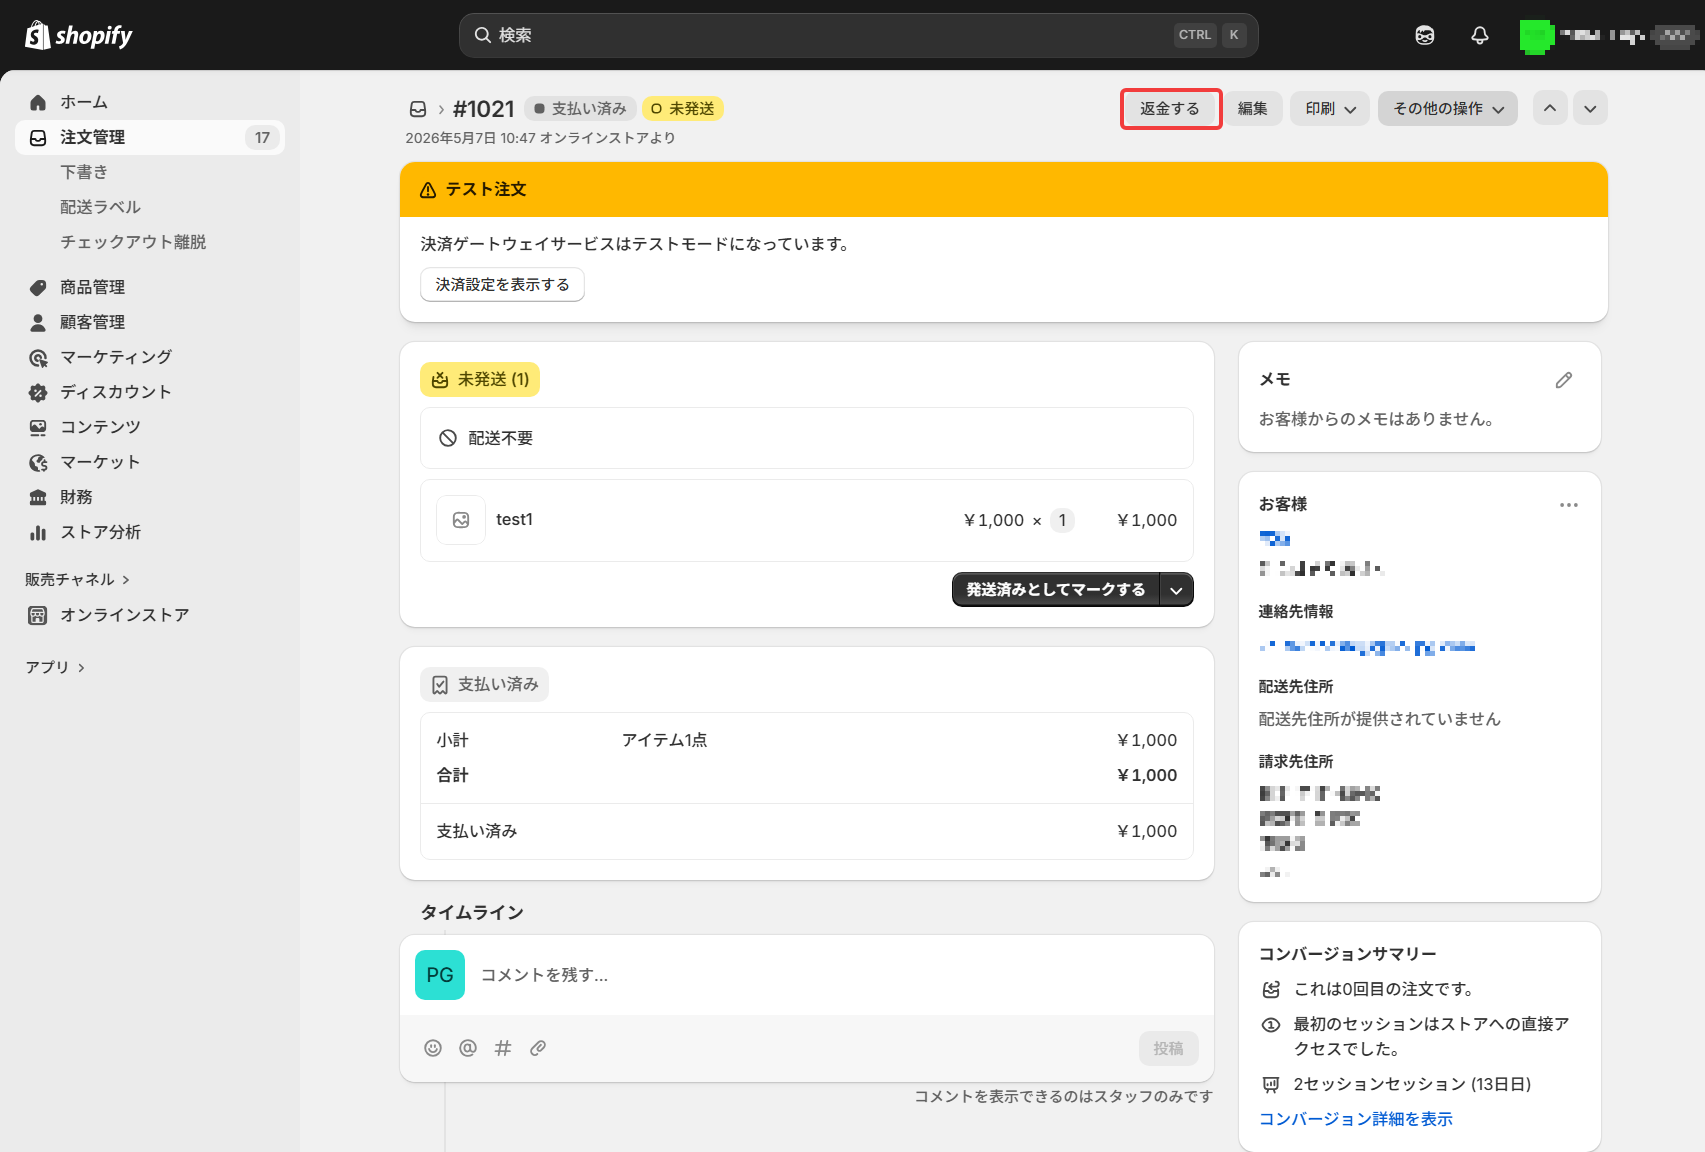Open the account menu avatar
The image size is (1705, 1152).
tap(1537, 36)
